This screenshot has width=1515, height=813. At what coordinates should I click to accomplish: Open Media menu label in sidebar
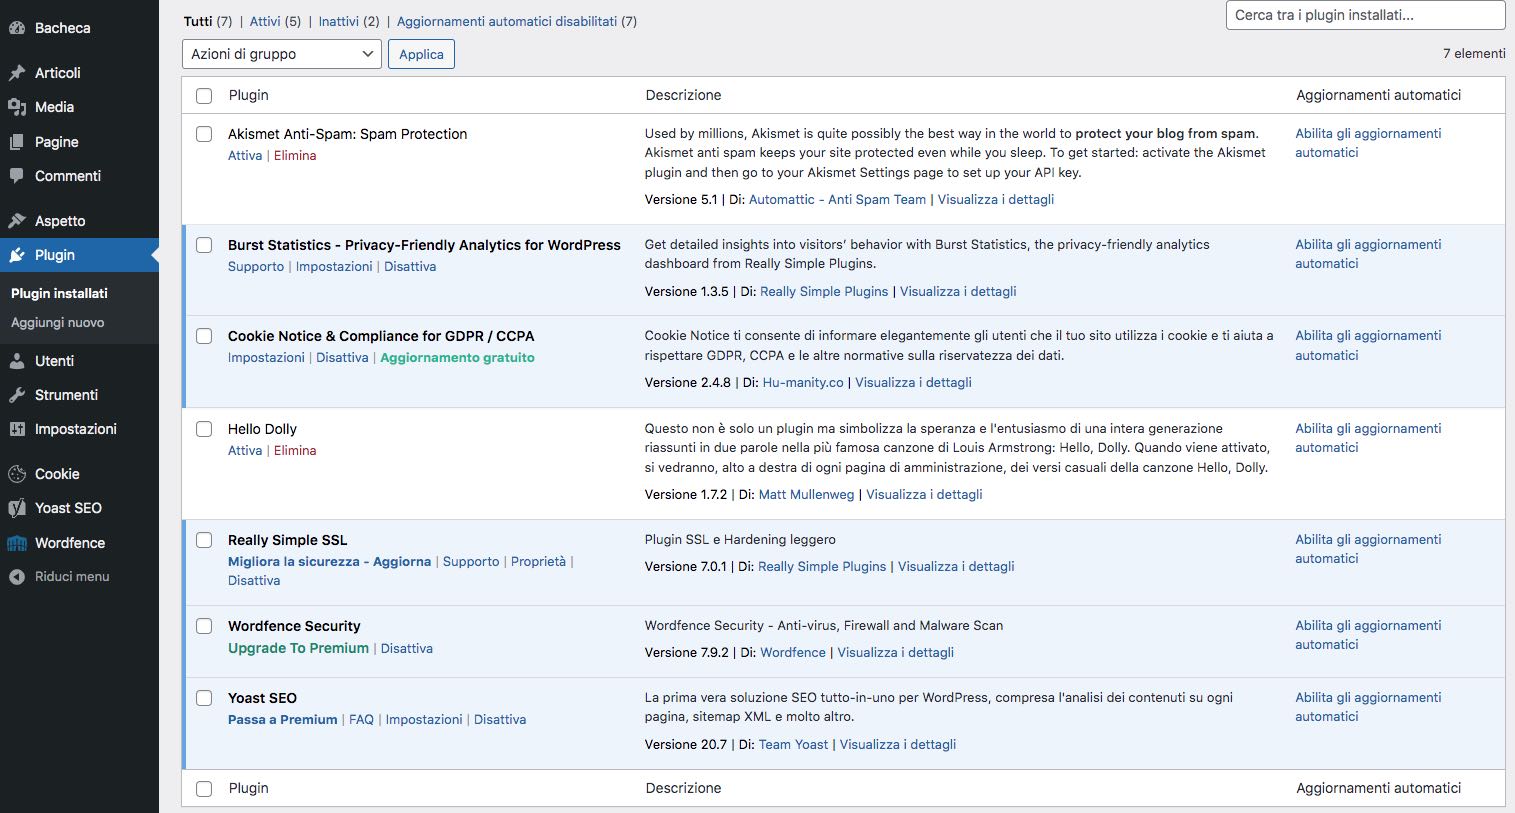[x=55, y=107]
